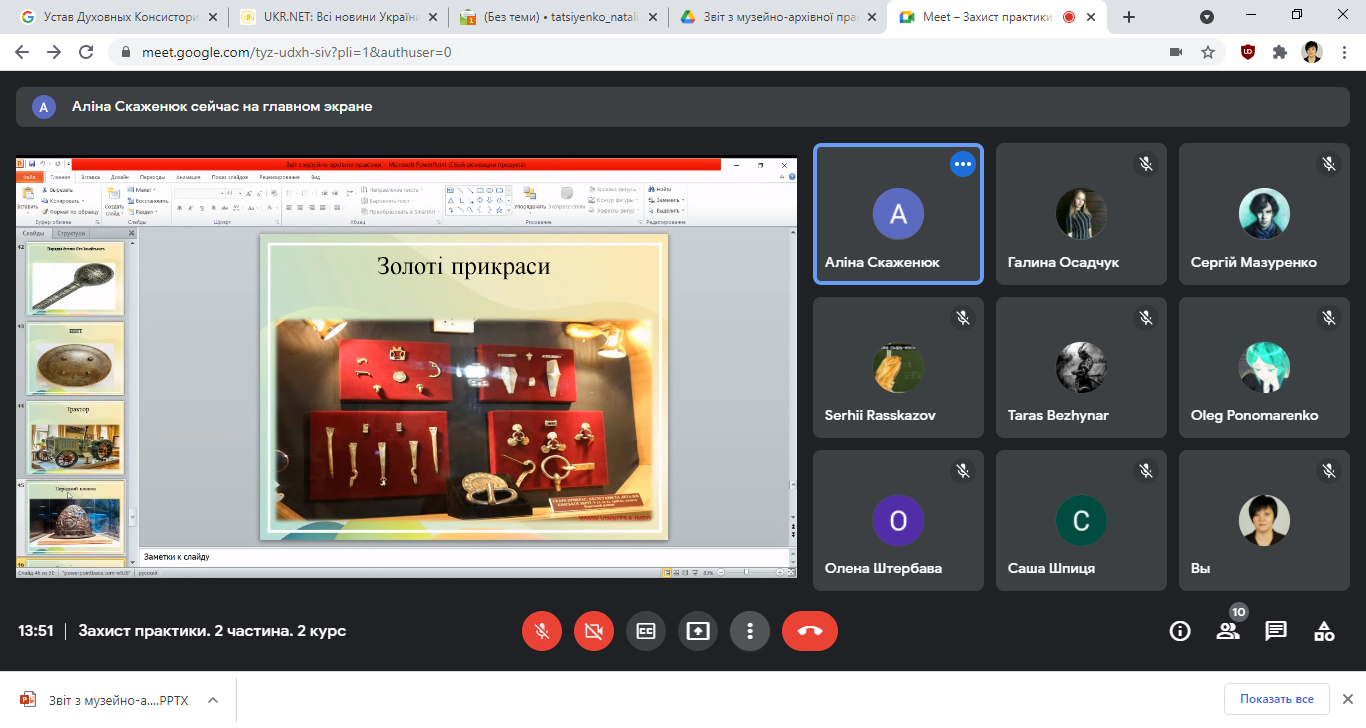1366x728 pixels.
Task: Click the red Leave call button
Action: 810,631
